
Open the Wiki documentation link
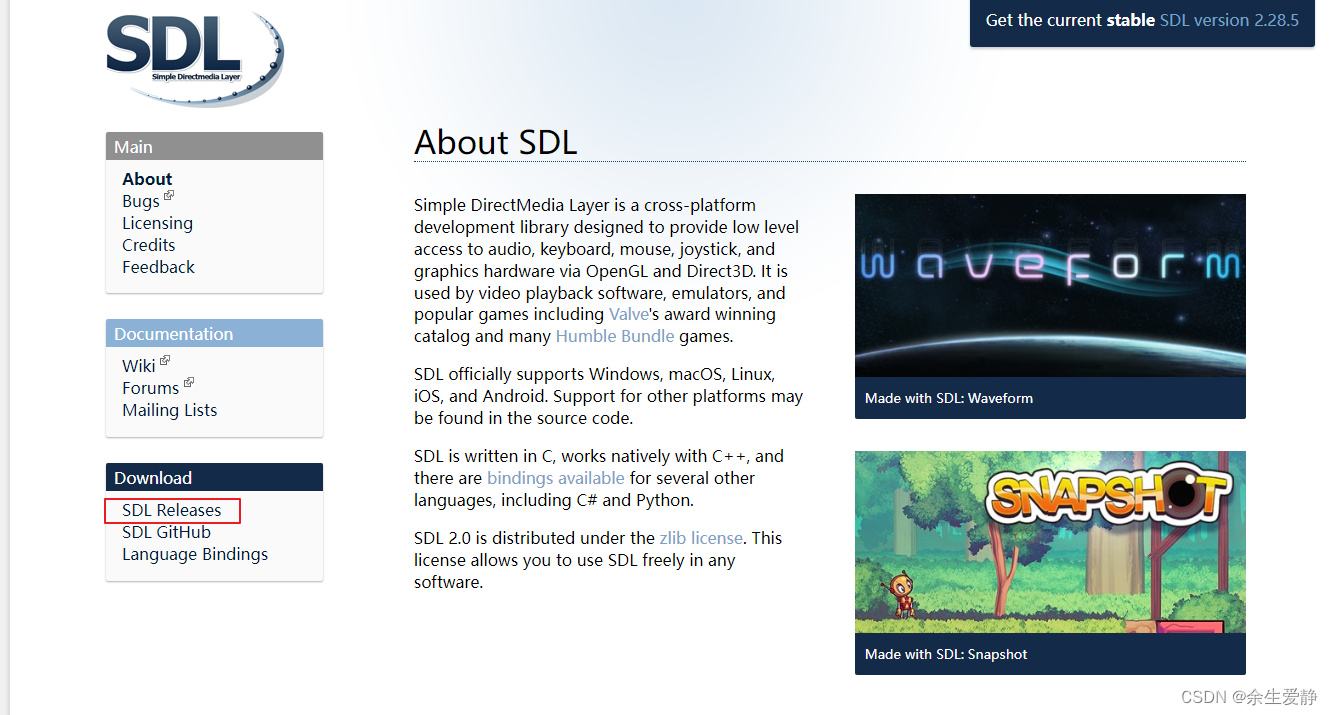point(139,366)
